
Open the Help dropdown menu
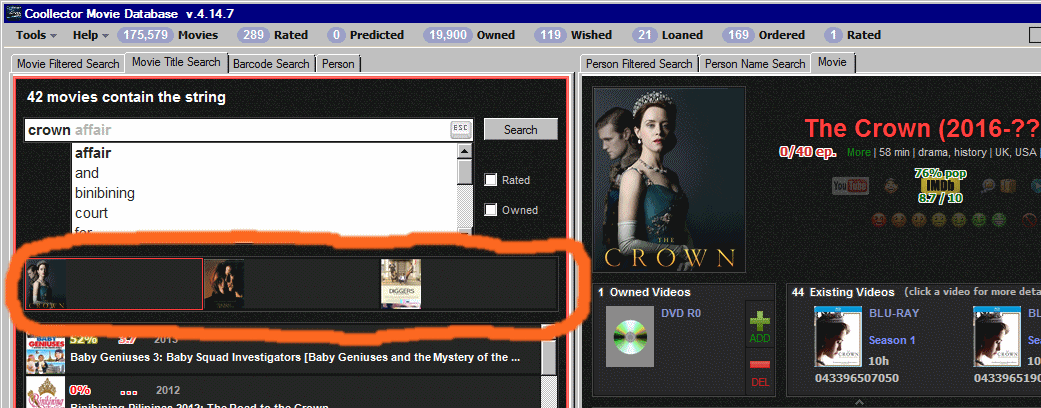pos(90,35)
